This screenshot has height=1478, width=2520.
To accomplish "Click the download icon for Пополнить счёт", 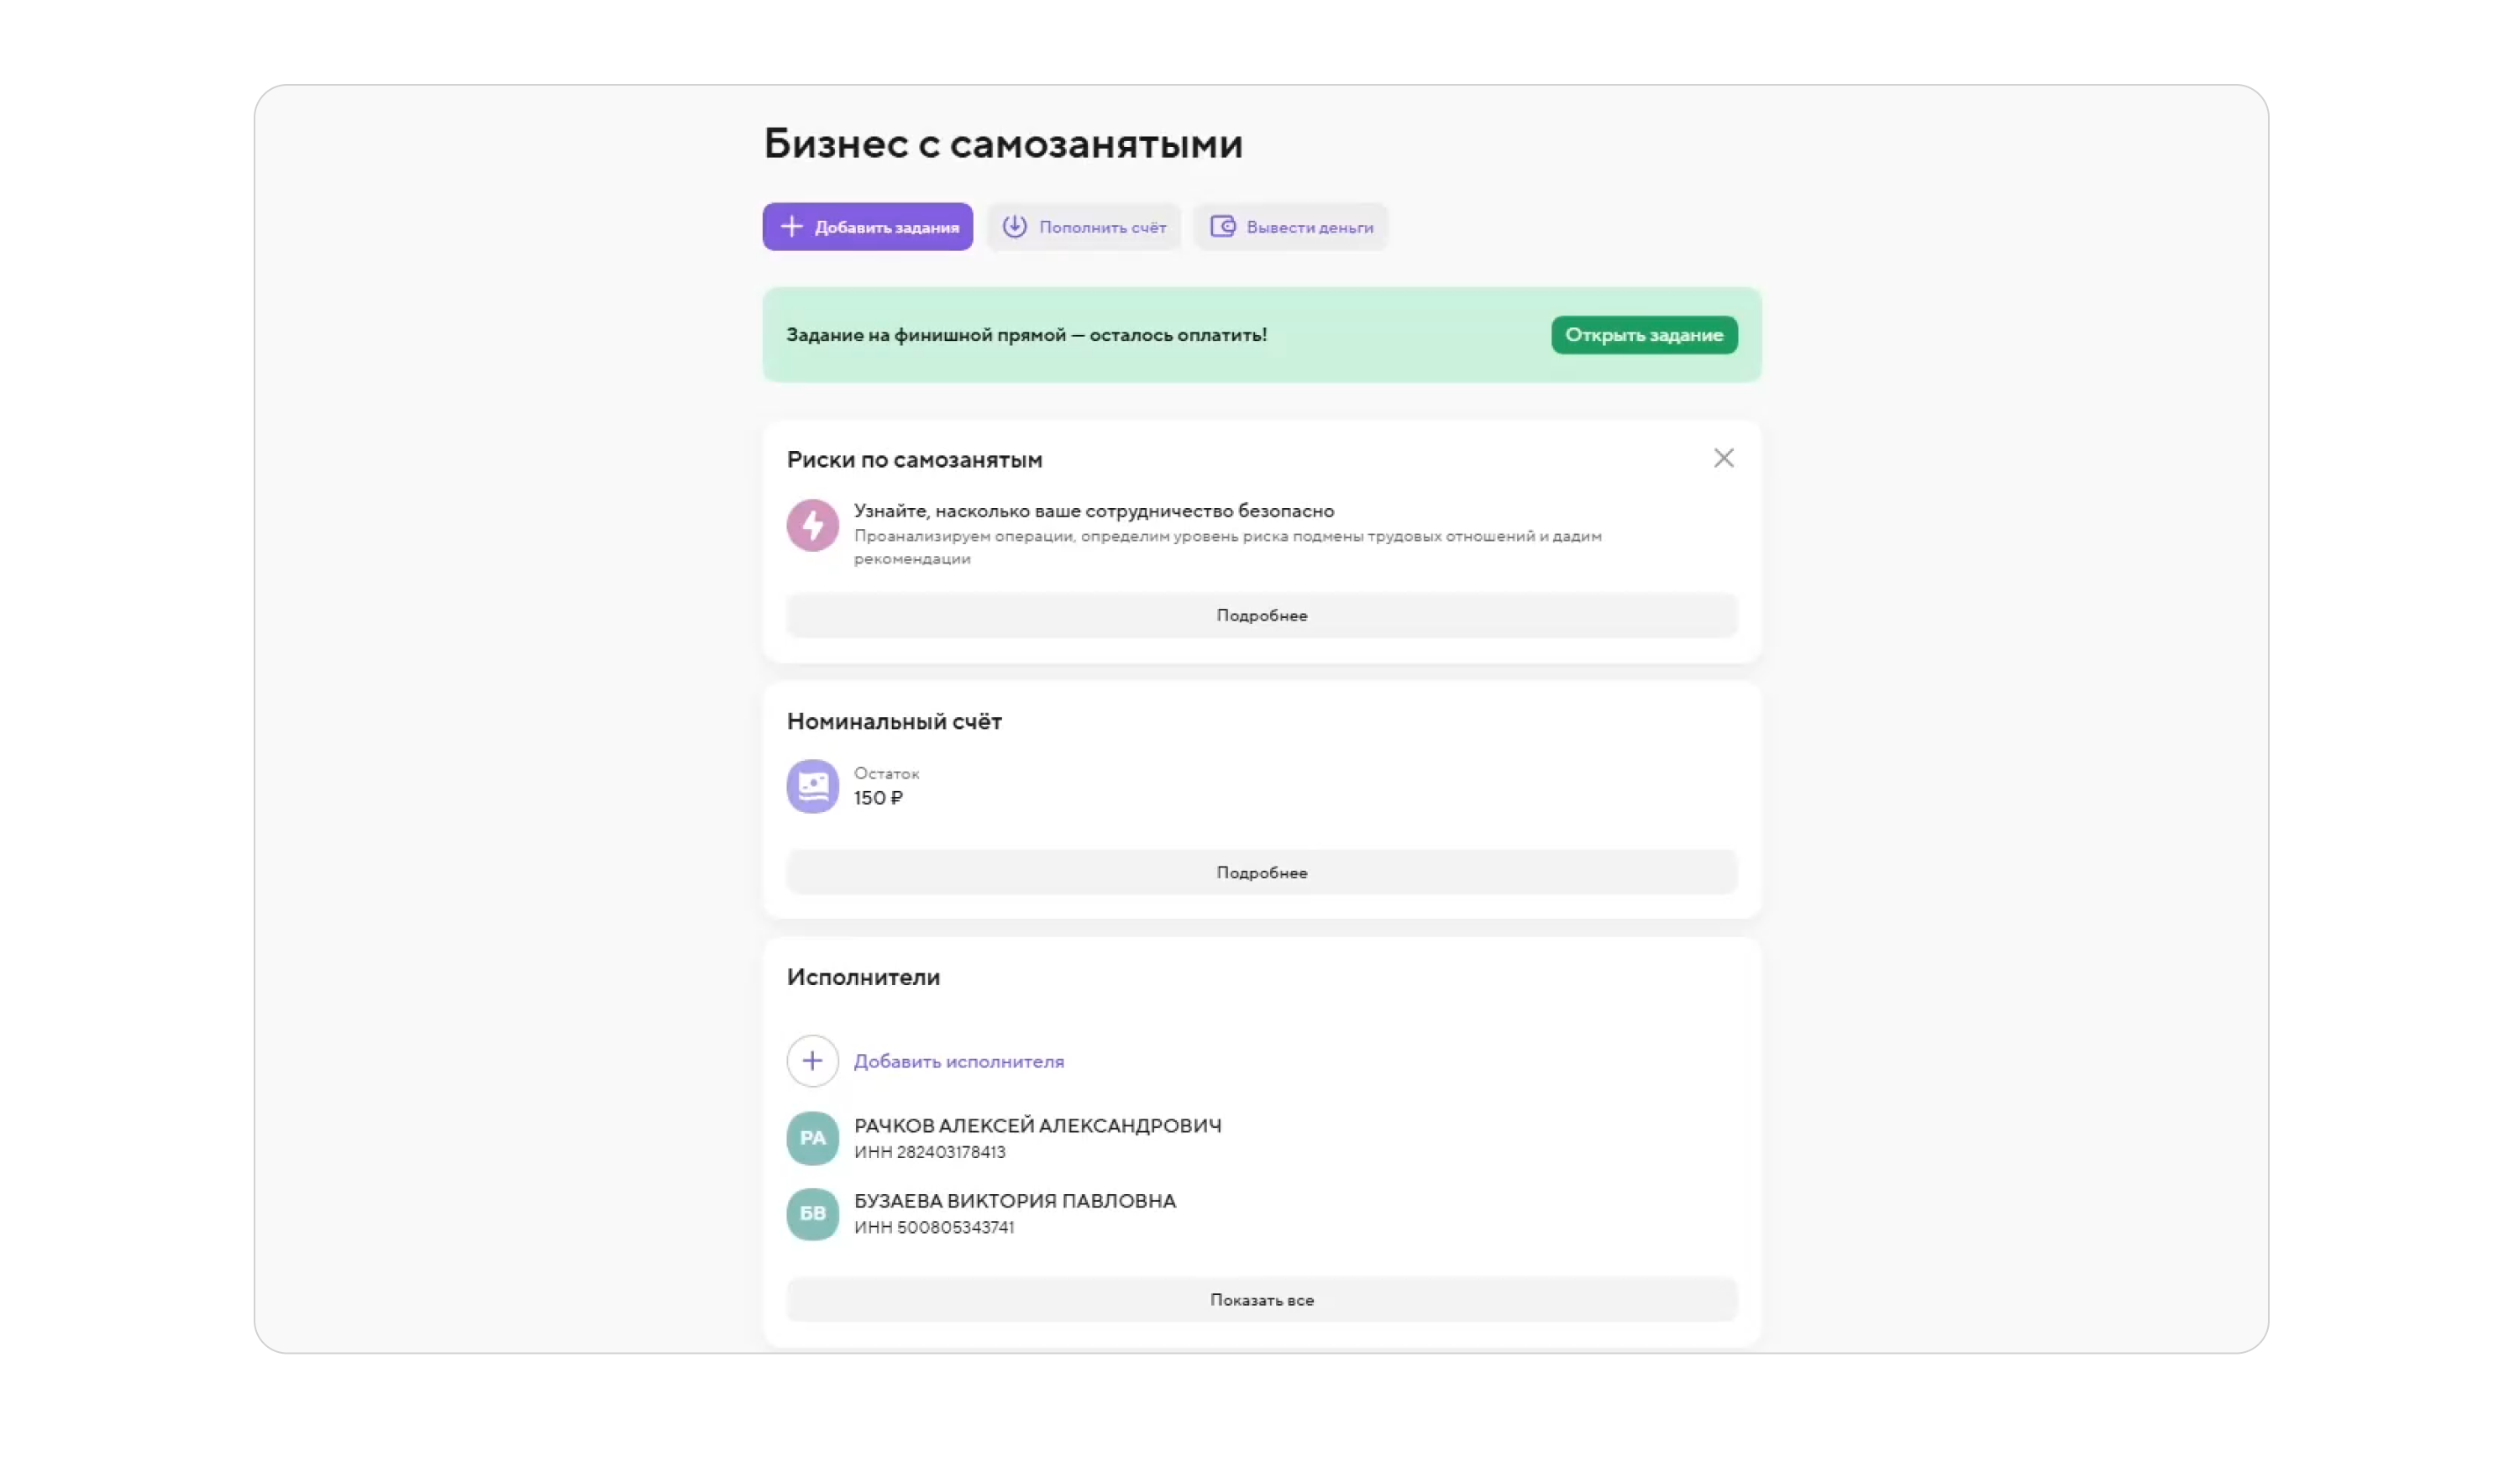I will pos(1014,227).
